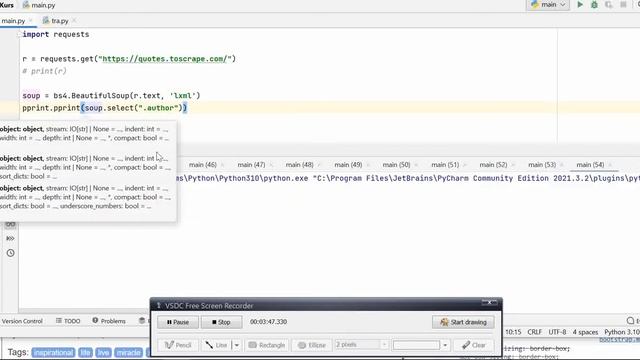Expand the color picker dropdown arrow
Image resolution: width=640 pixels, height=360 pixels.
(445, 345)
